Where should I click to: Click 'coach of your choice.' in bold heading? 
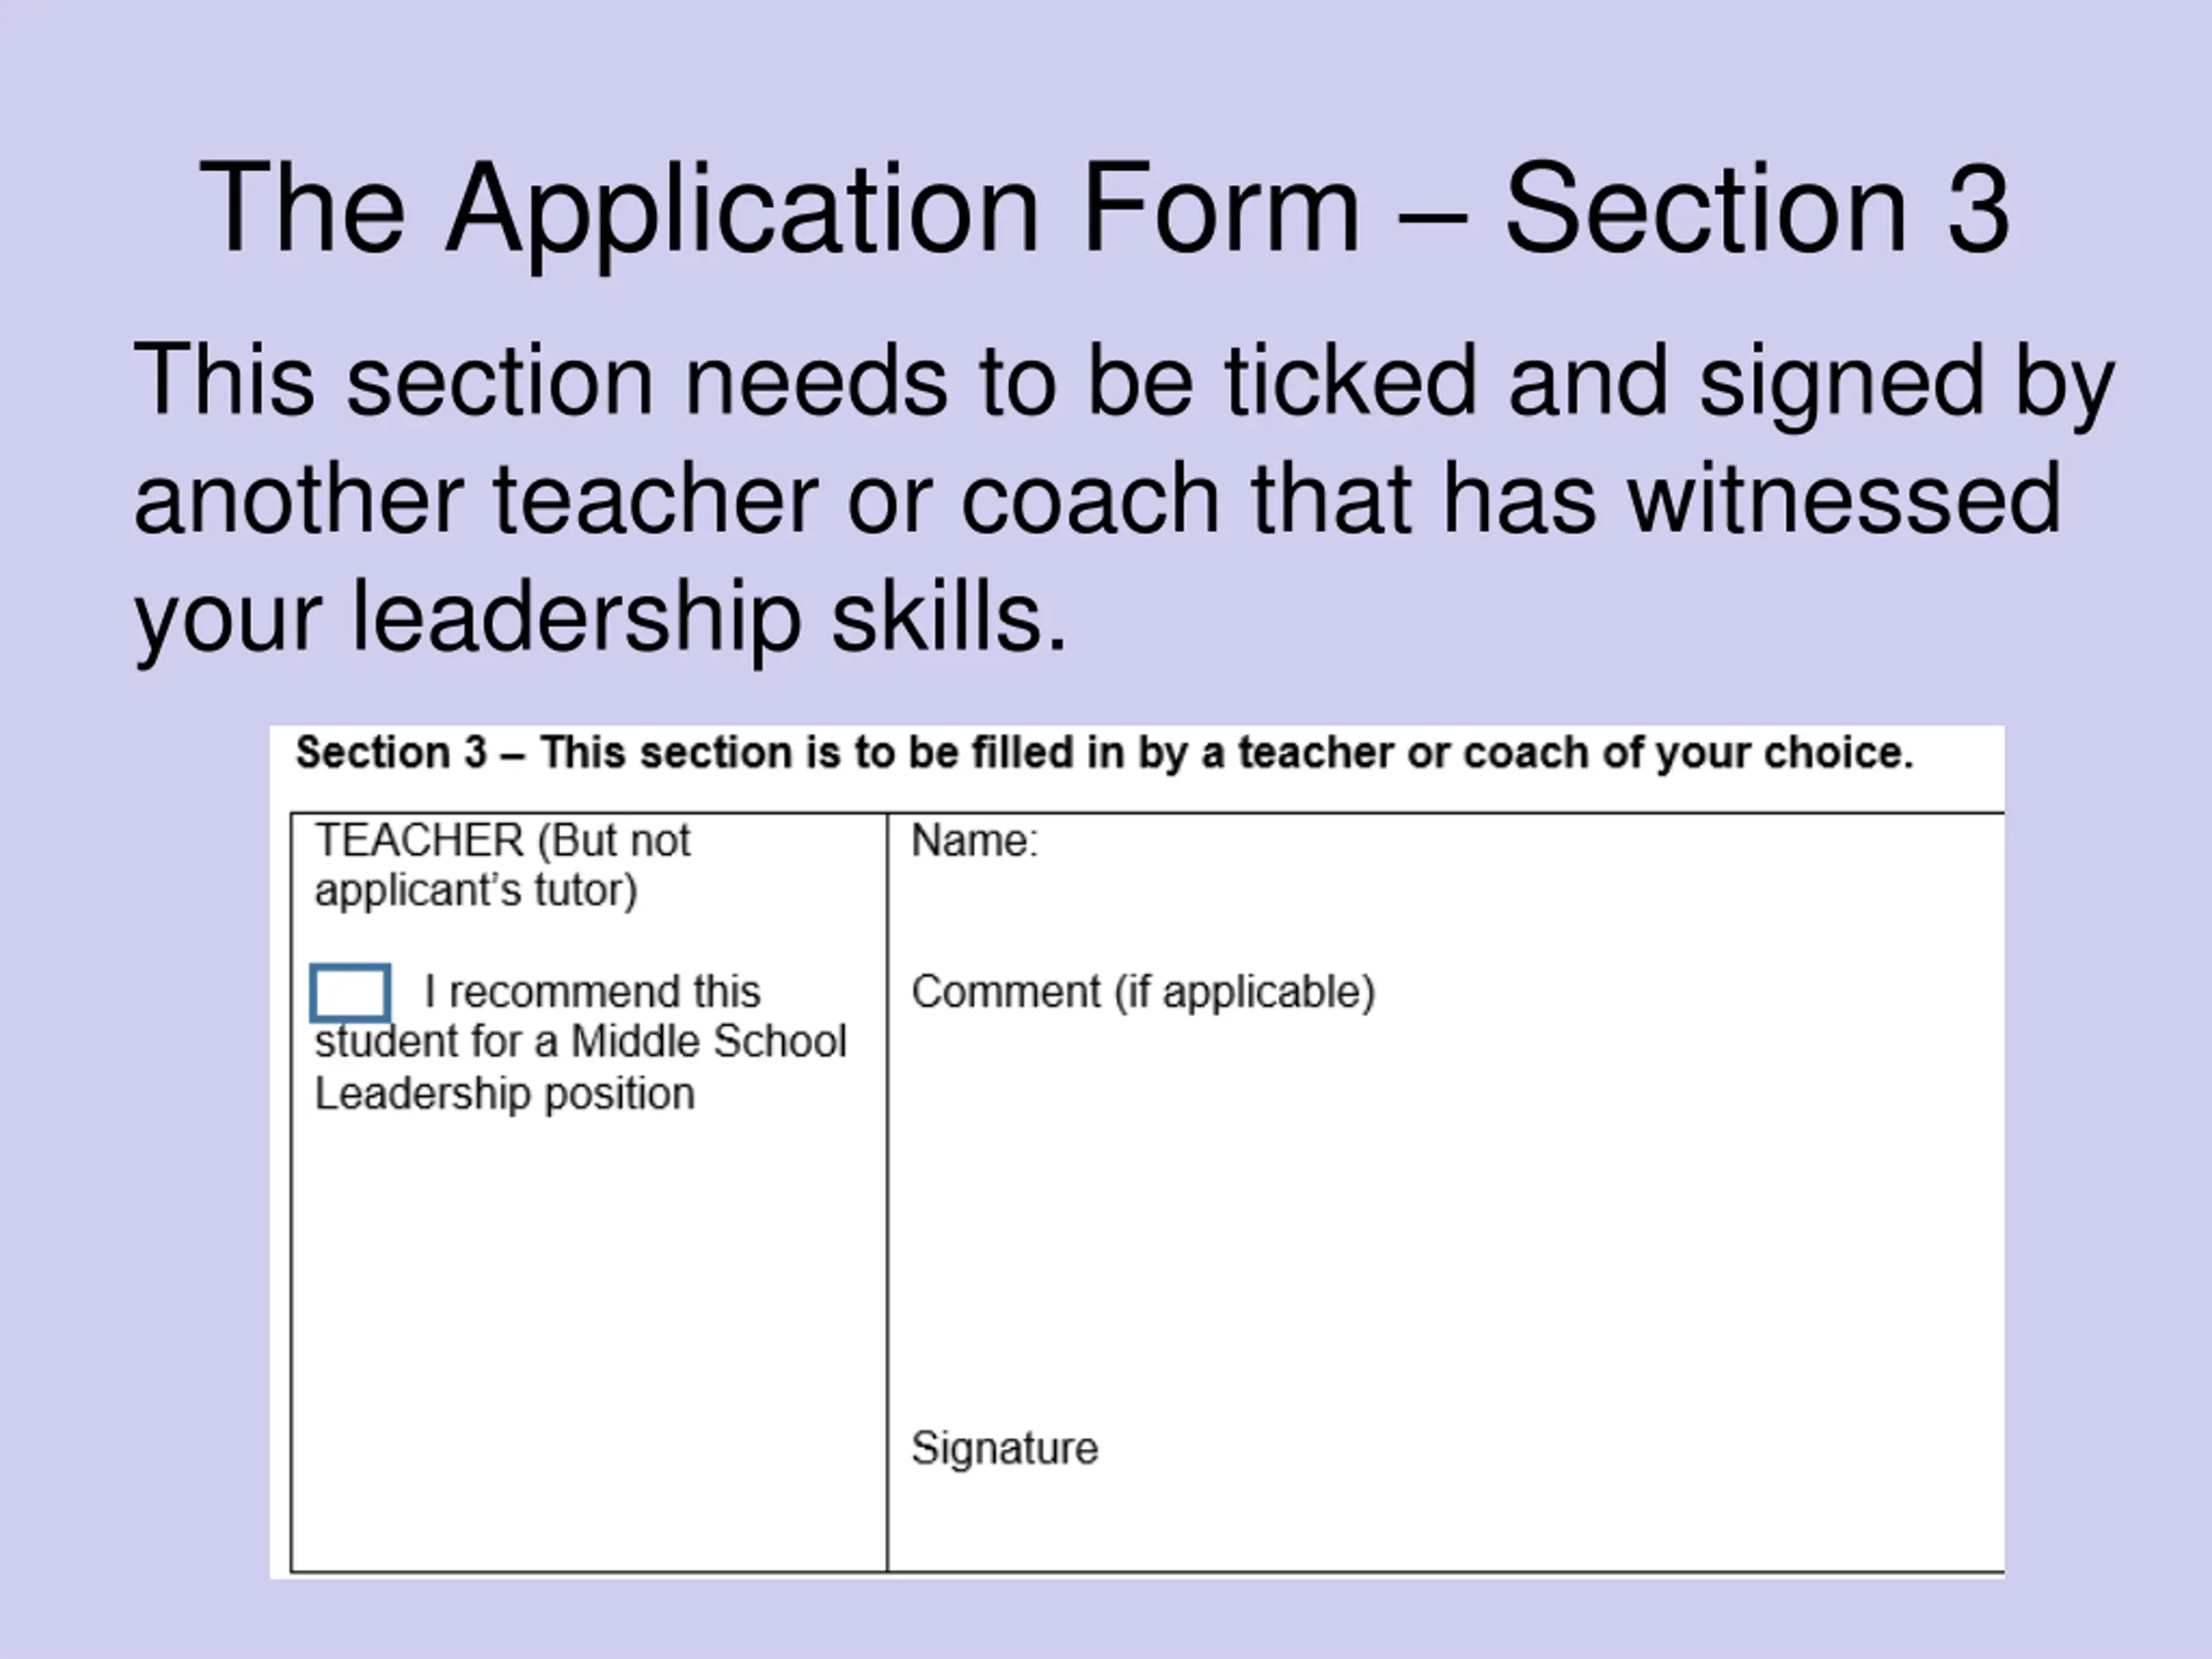point(1688,753)
